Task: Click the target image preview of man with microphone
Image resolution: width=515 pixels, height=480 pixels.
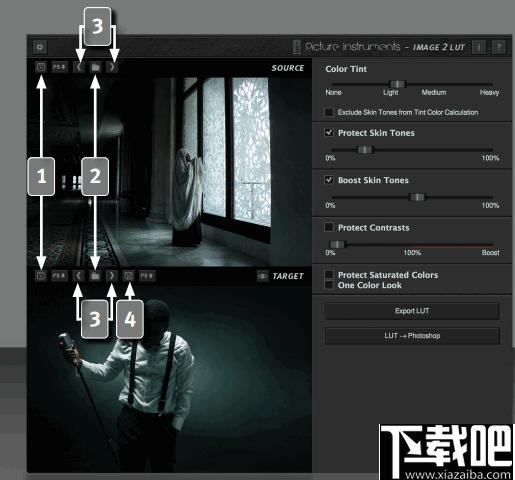Action: click(169, 378)
